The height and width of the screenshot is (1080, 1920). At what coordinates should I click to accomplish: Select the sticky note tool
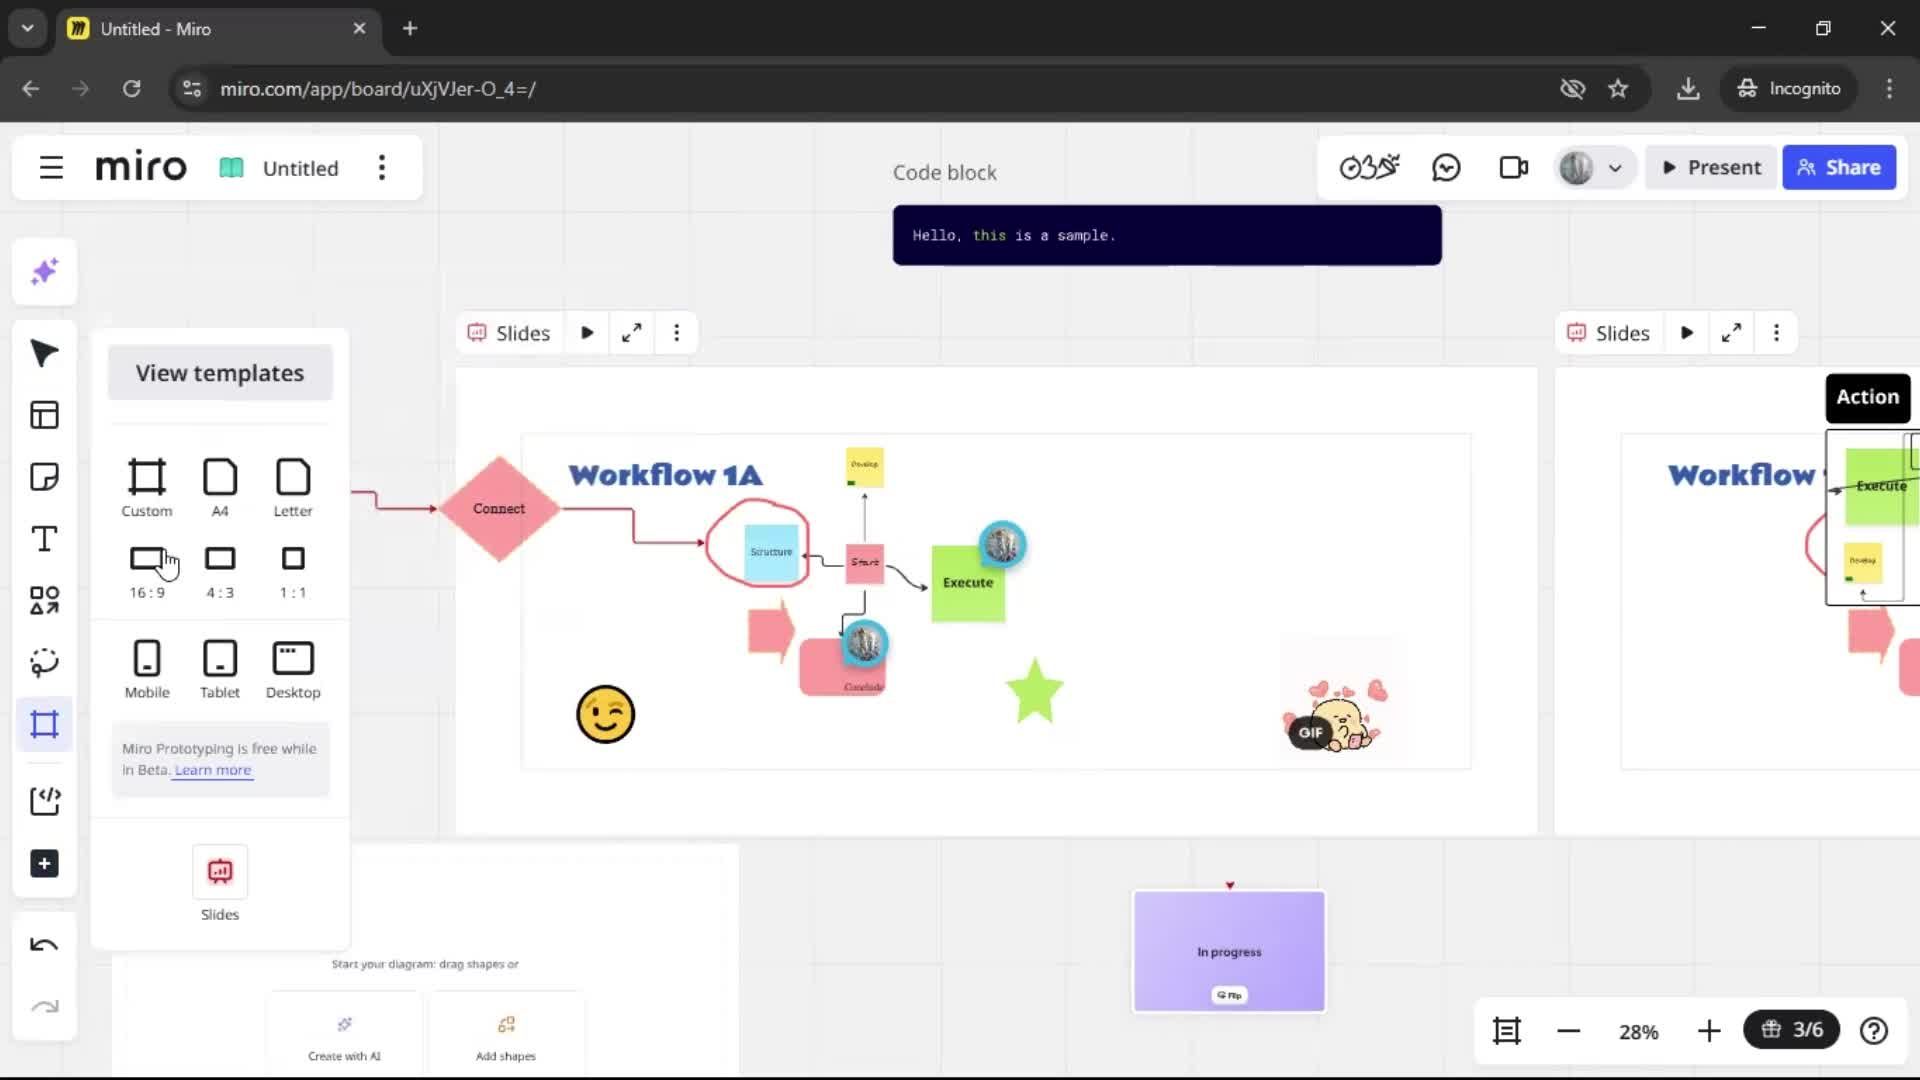click(44, 477)
